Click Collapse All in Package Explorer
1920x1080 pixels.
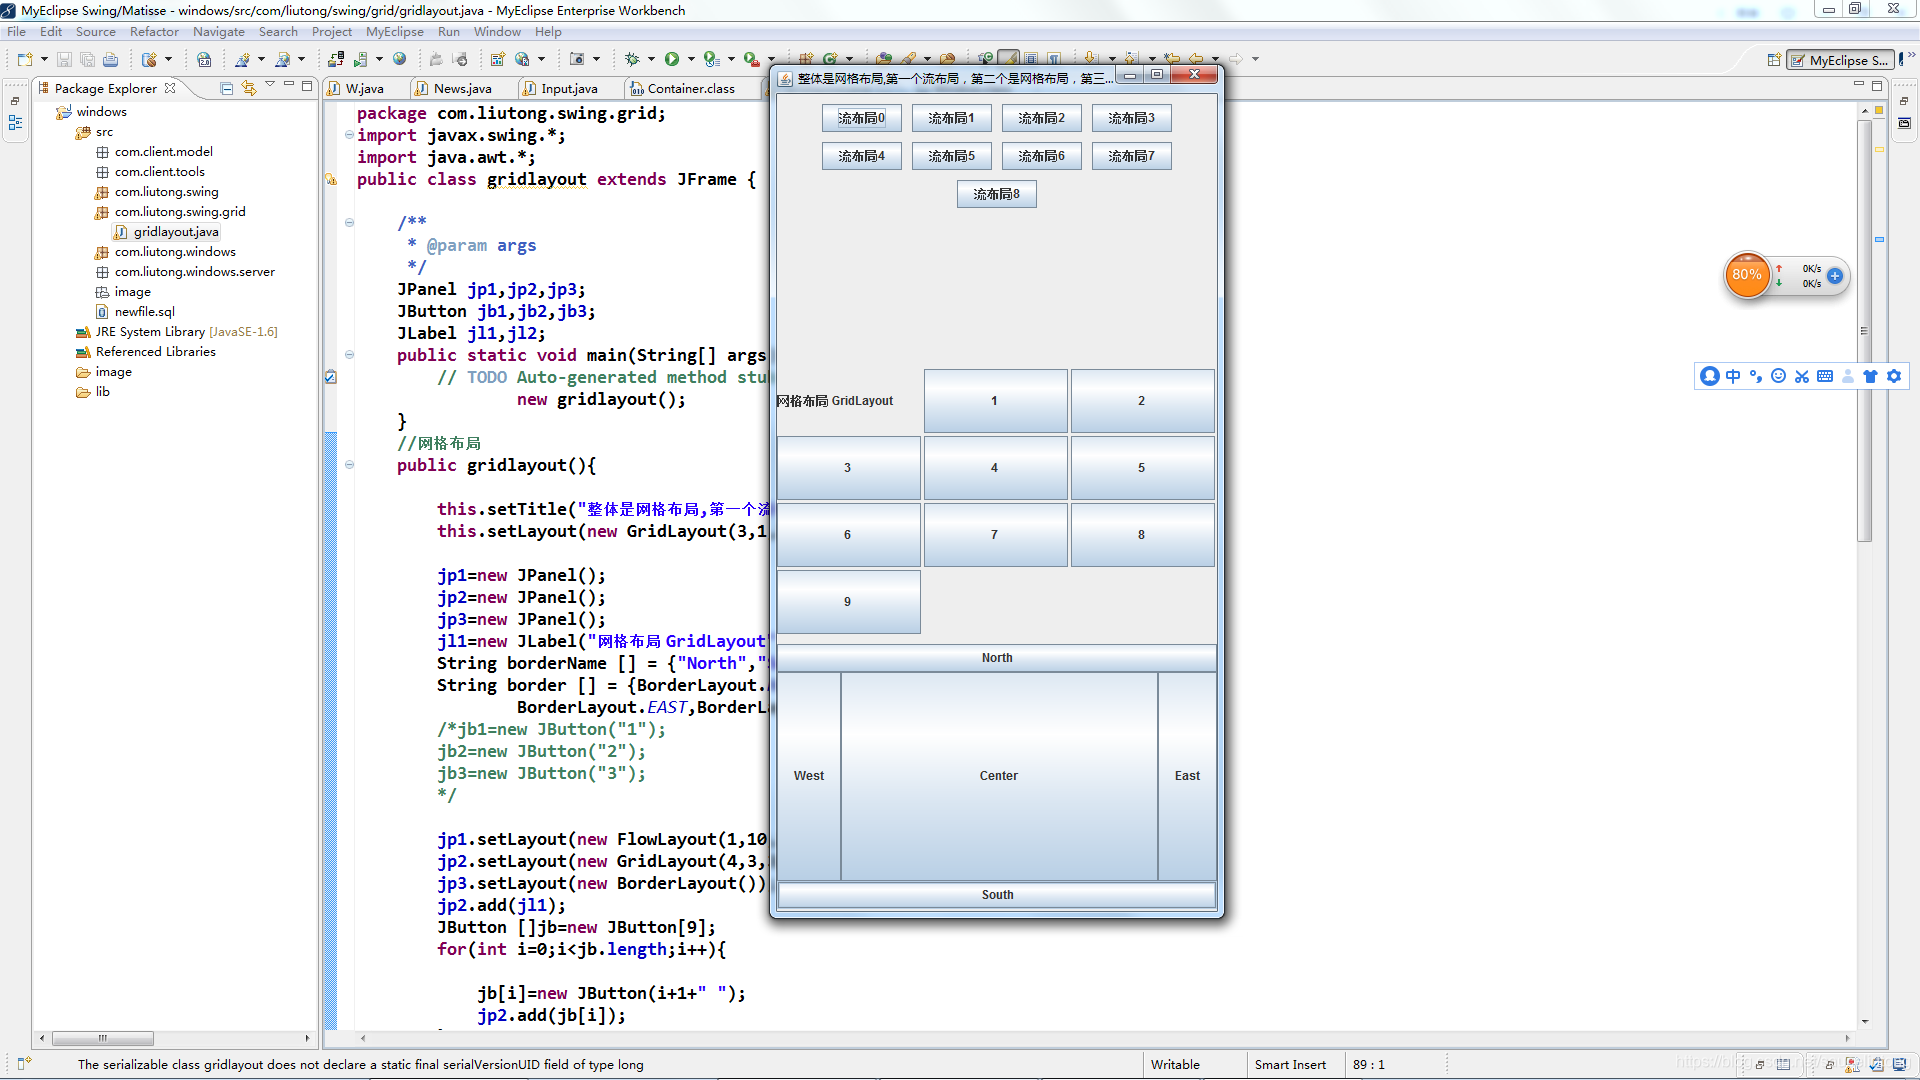[227, 88]
